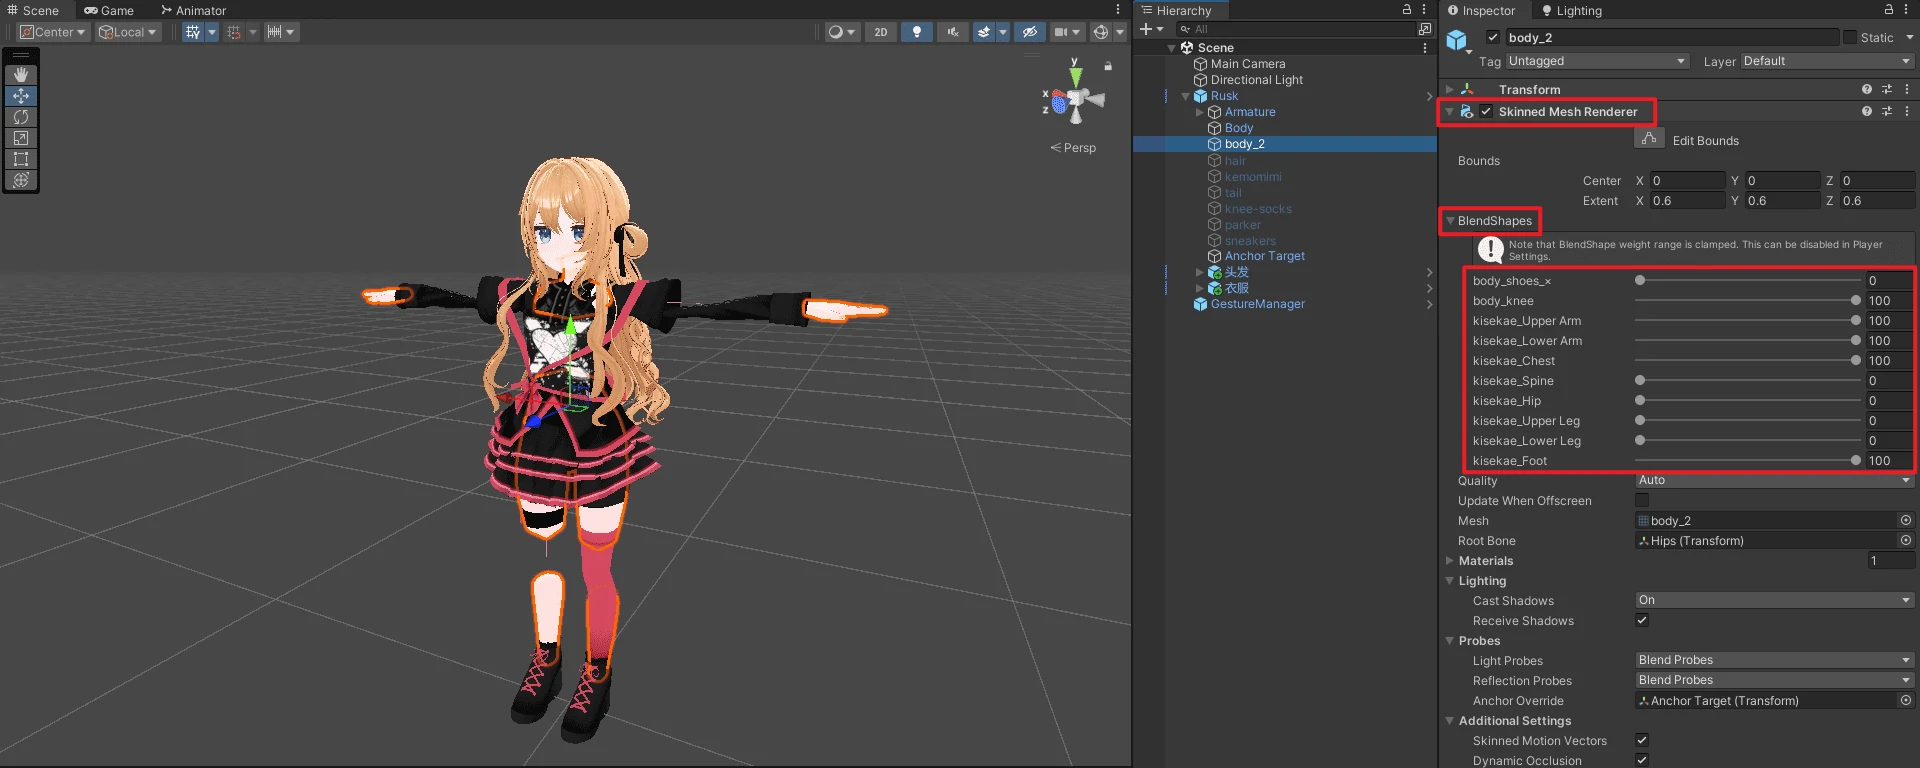Click the Edit Bounds icon button
Image resolution: width=1920 pixels, height=768 pixels.
tap(1649, 139)
